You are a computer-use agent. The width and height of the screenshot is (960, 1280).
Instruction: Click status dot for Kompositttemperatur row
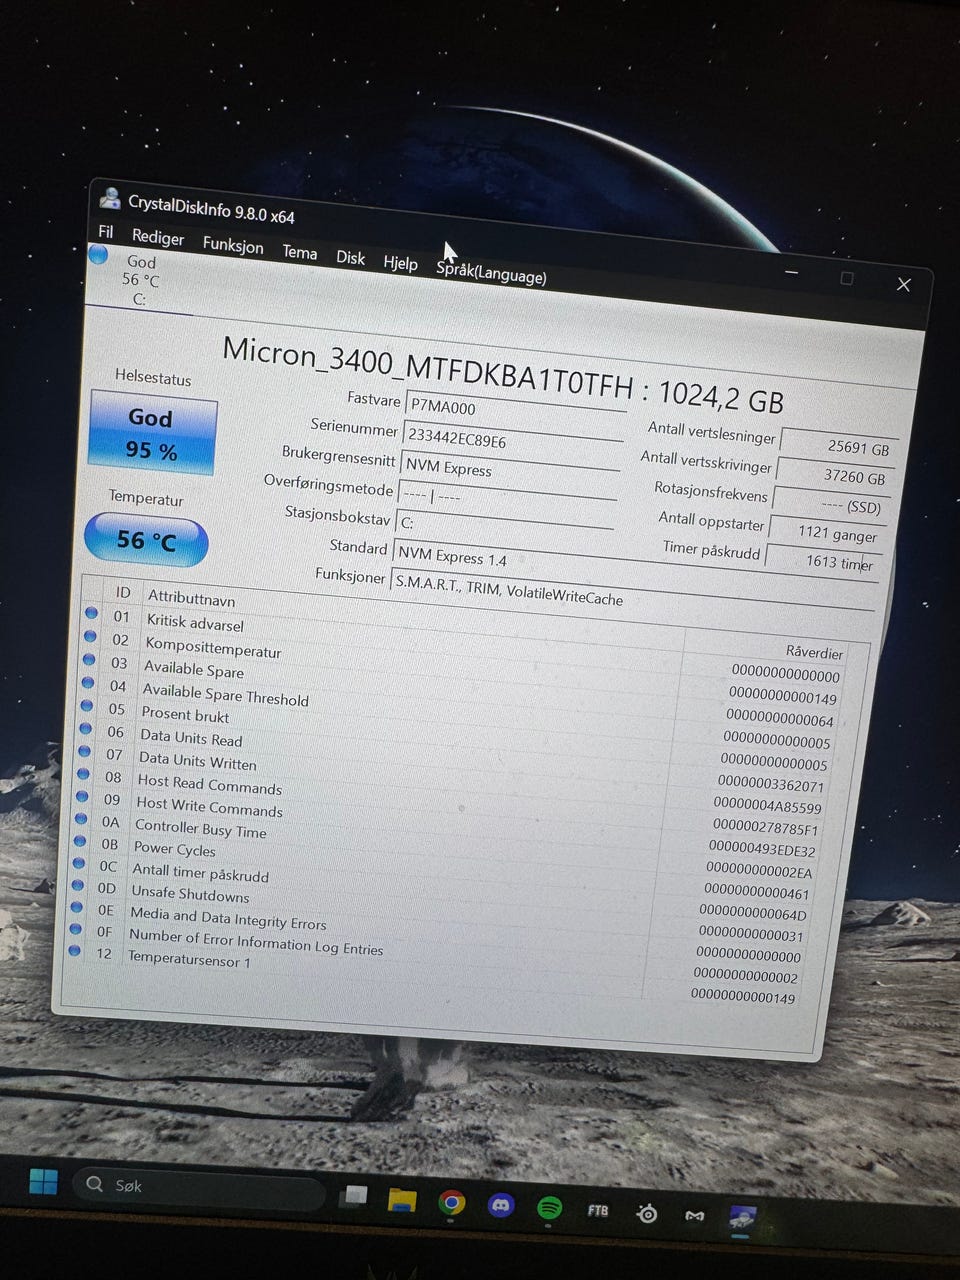click(x=91, y=636)
